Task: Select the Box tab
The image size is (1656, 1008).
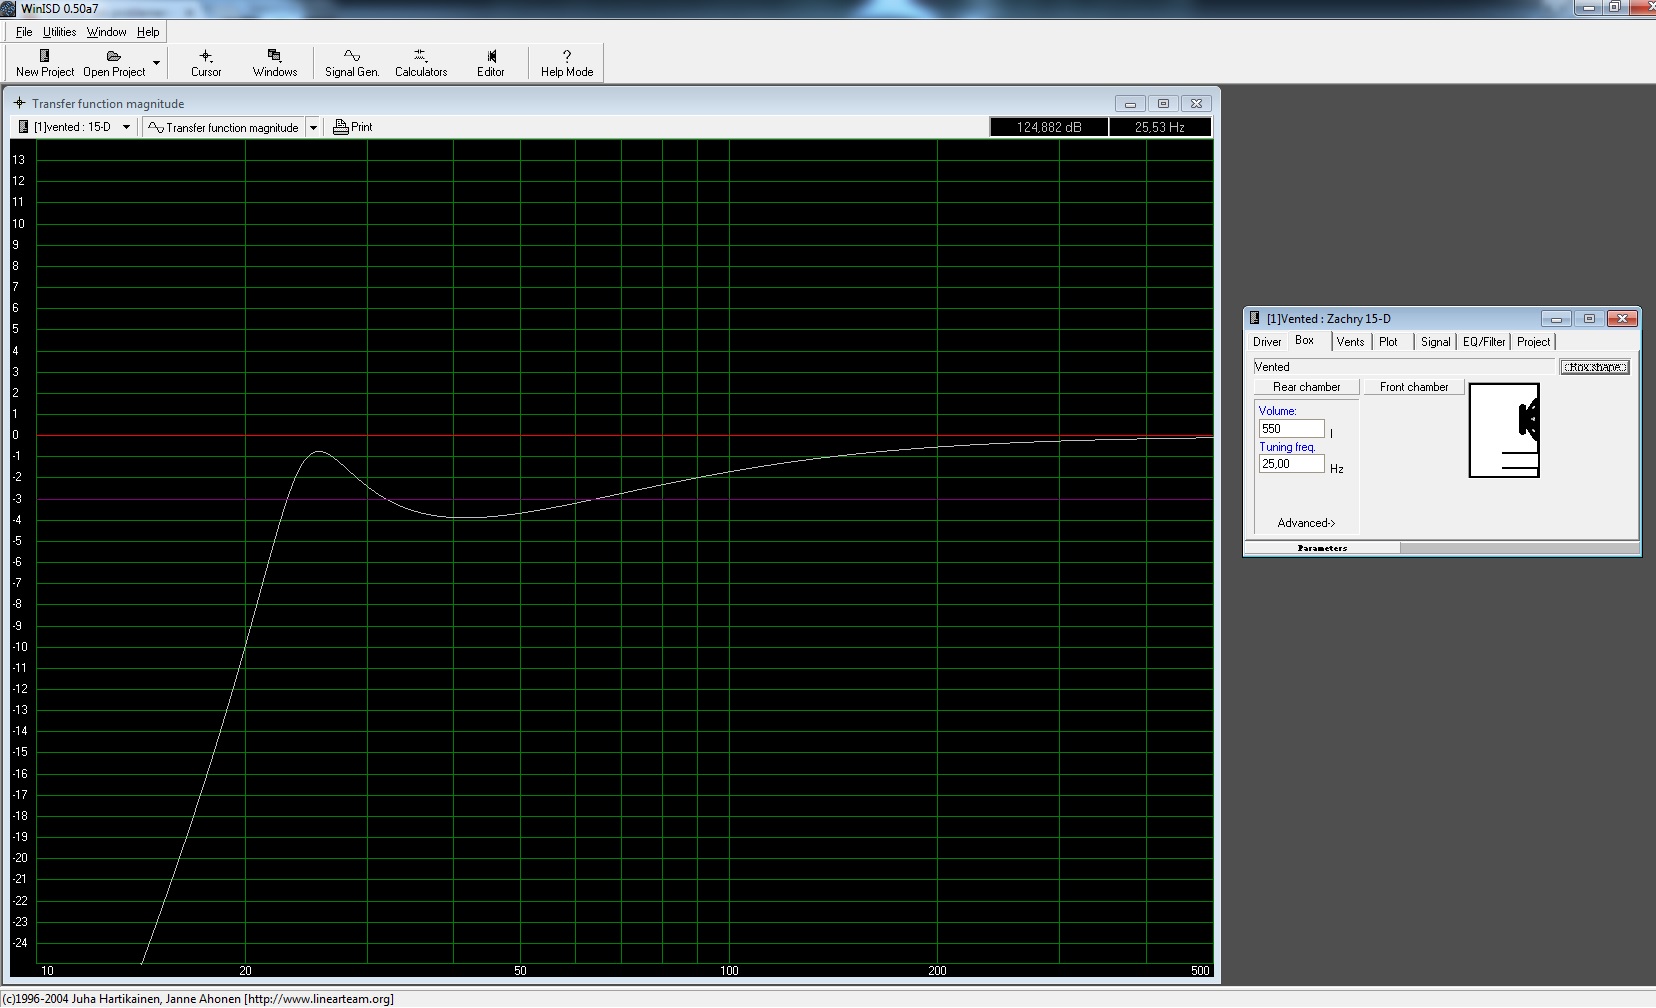Action: [x=1305, y=341]
